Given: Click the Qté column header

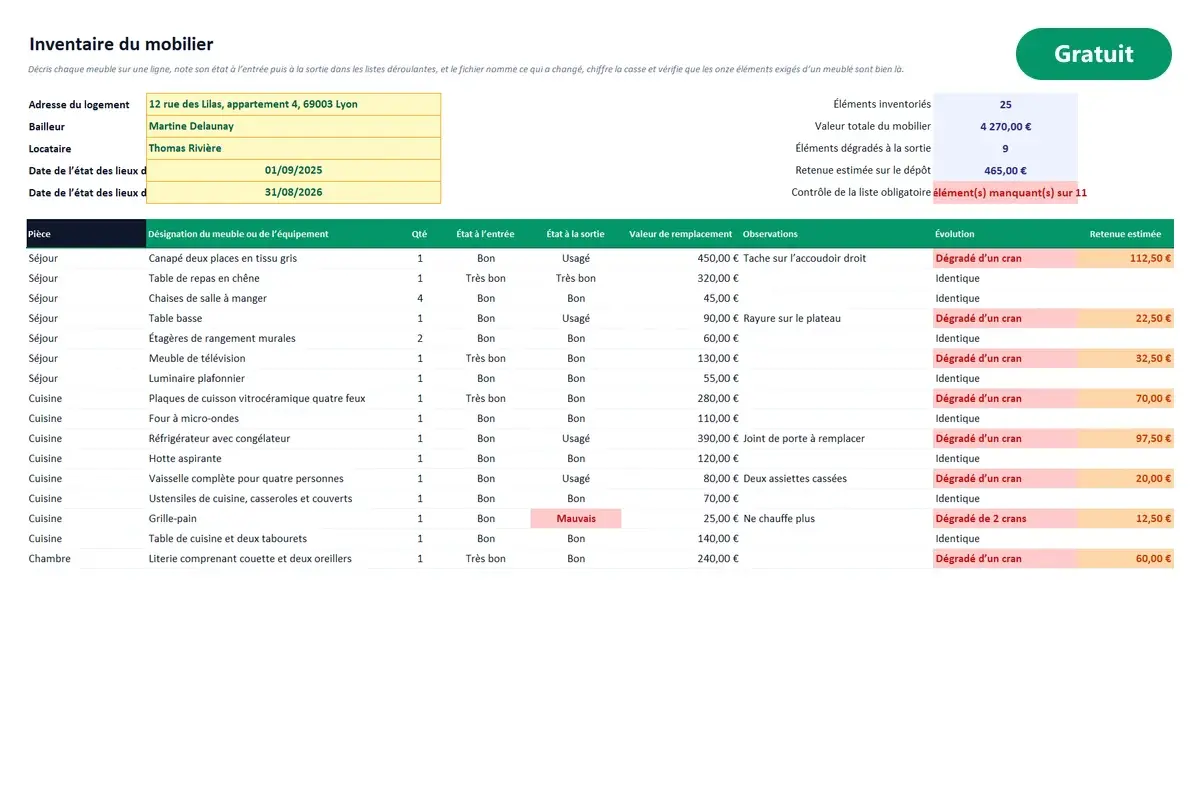Looking at the screenshot, I should pyautogui.click(x=419, y=234).
